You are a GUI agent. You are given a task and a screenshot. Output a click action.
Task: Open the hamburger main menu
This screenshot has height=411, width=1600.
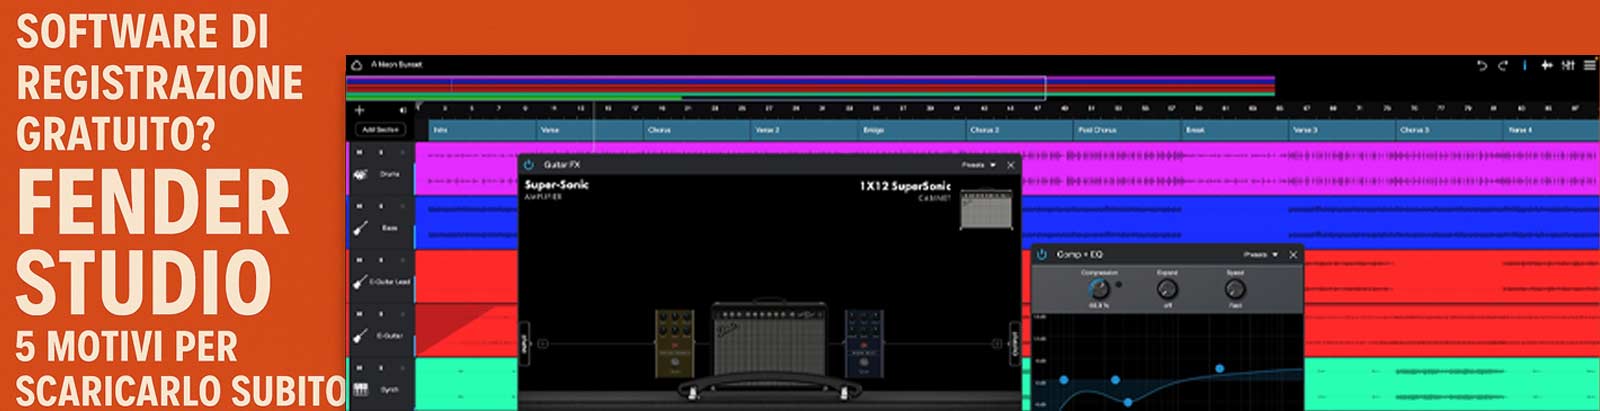click(1589, 65)
